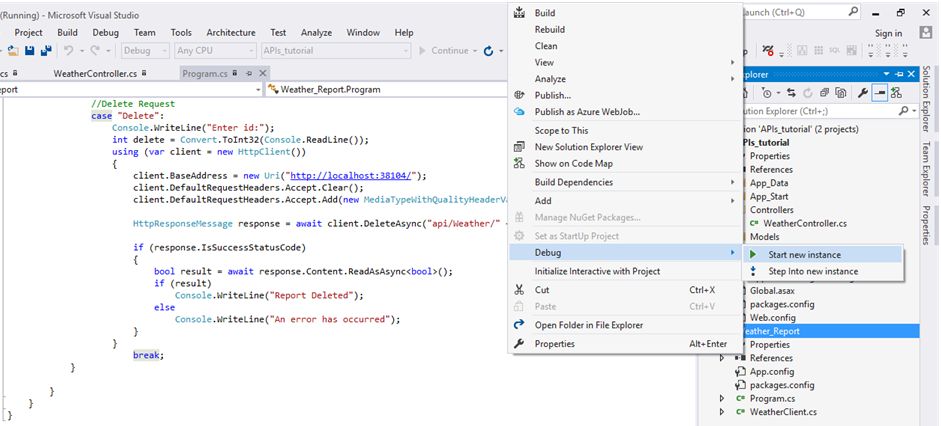Image resolution: width=941 pixels, height=426 pixels.
Task: Open the Team Explorer side tab
Action: tap(927, 169)
